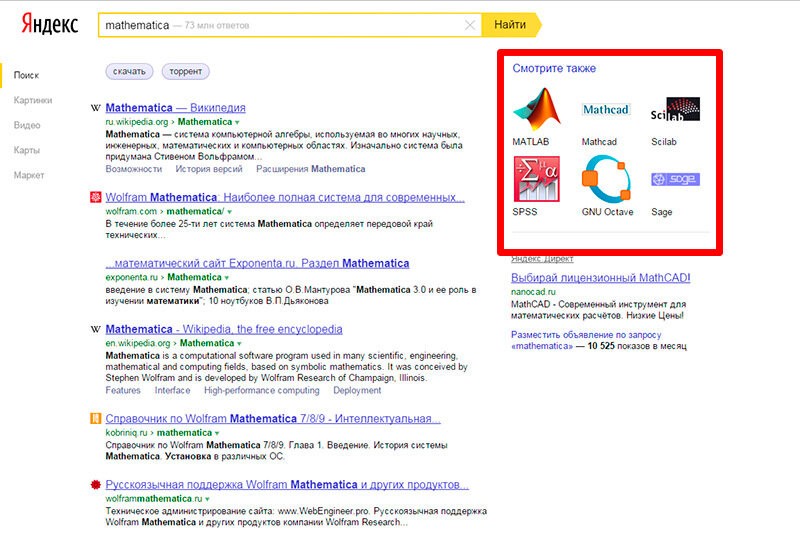
Task: Open the SPSS logo thumbnail
Action: [x=537, y=179]
